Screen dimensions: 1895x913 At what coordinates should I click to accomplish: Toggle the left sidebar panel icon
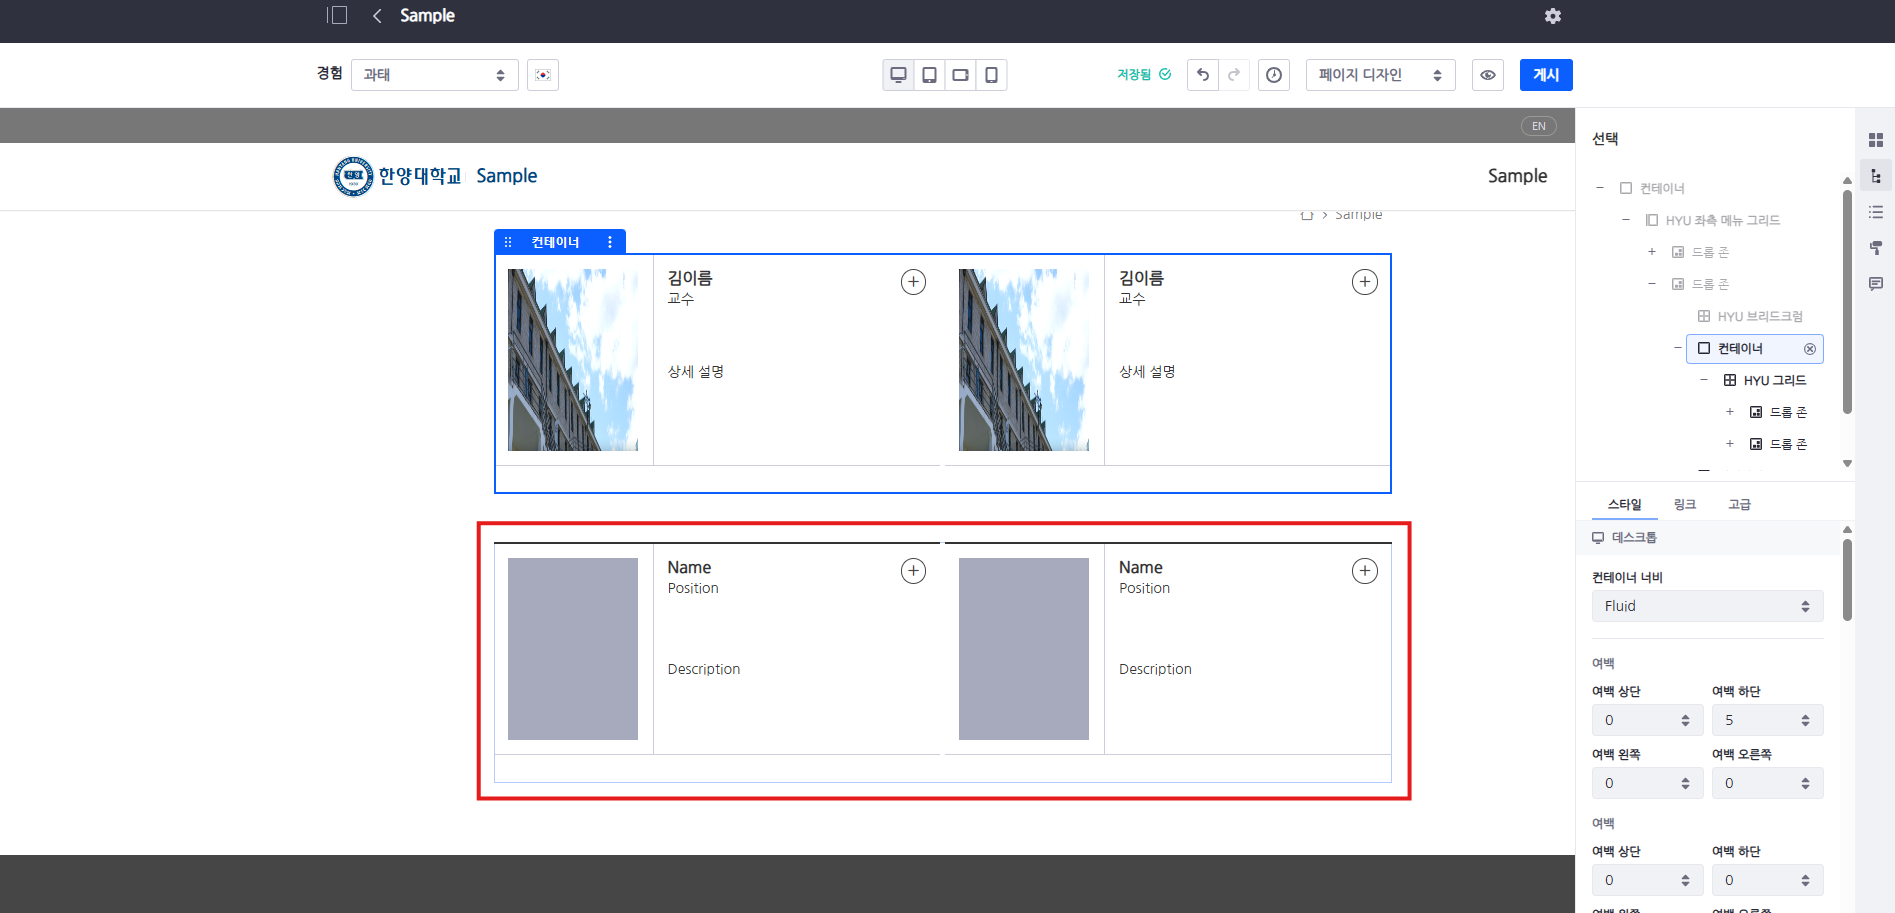[x=337, y=15]
